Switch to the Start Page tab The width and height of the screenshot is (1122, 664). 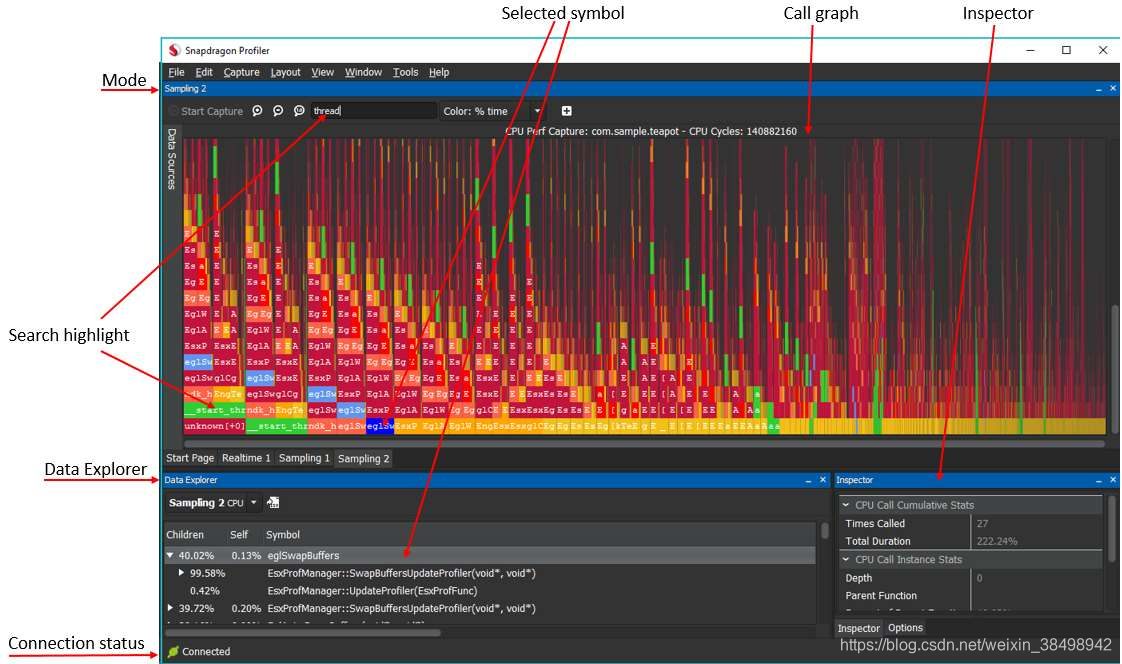190,458
